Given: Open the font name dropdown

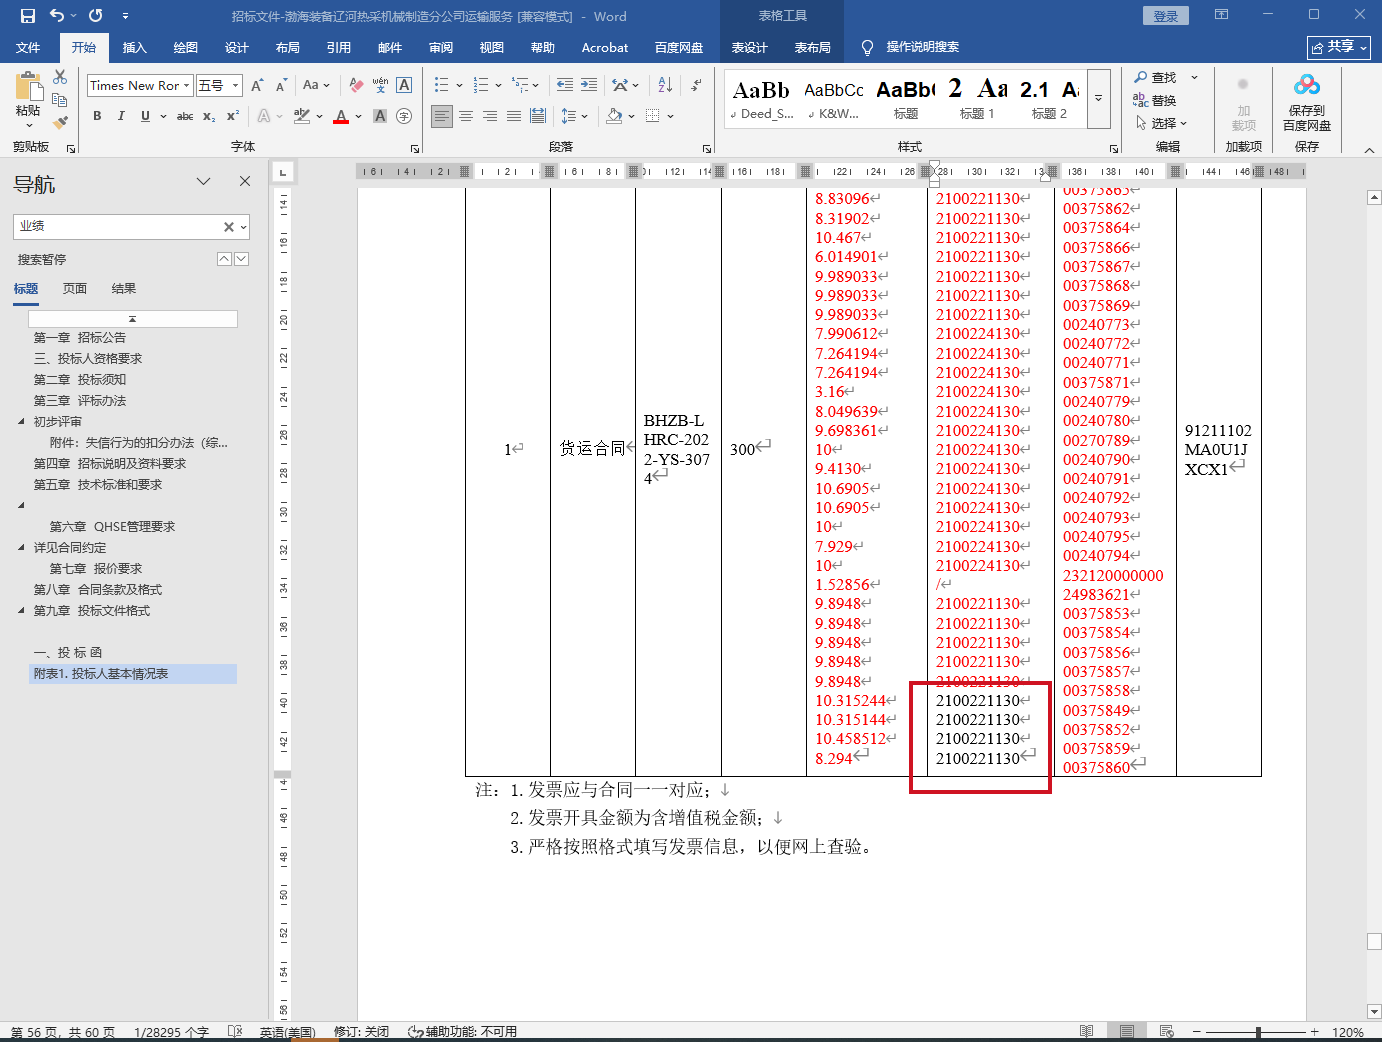Looking at the screenshot, I should [186, 86].
